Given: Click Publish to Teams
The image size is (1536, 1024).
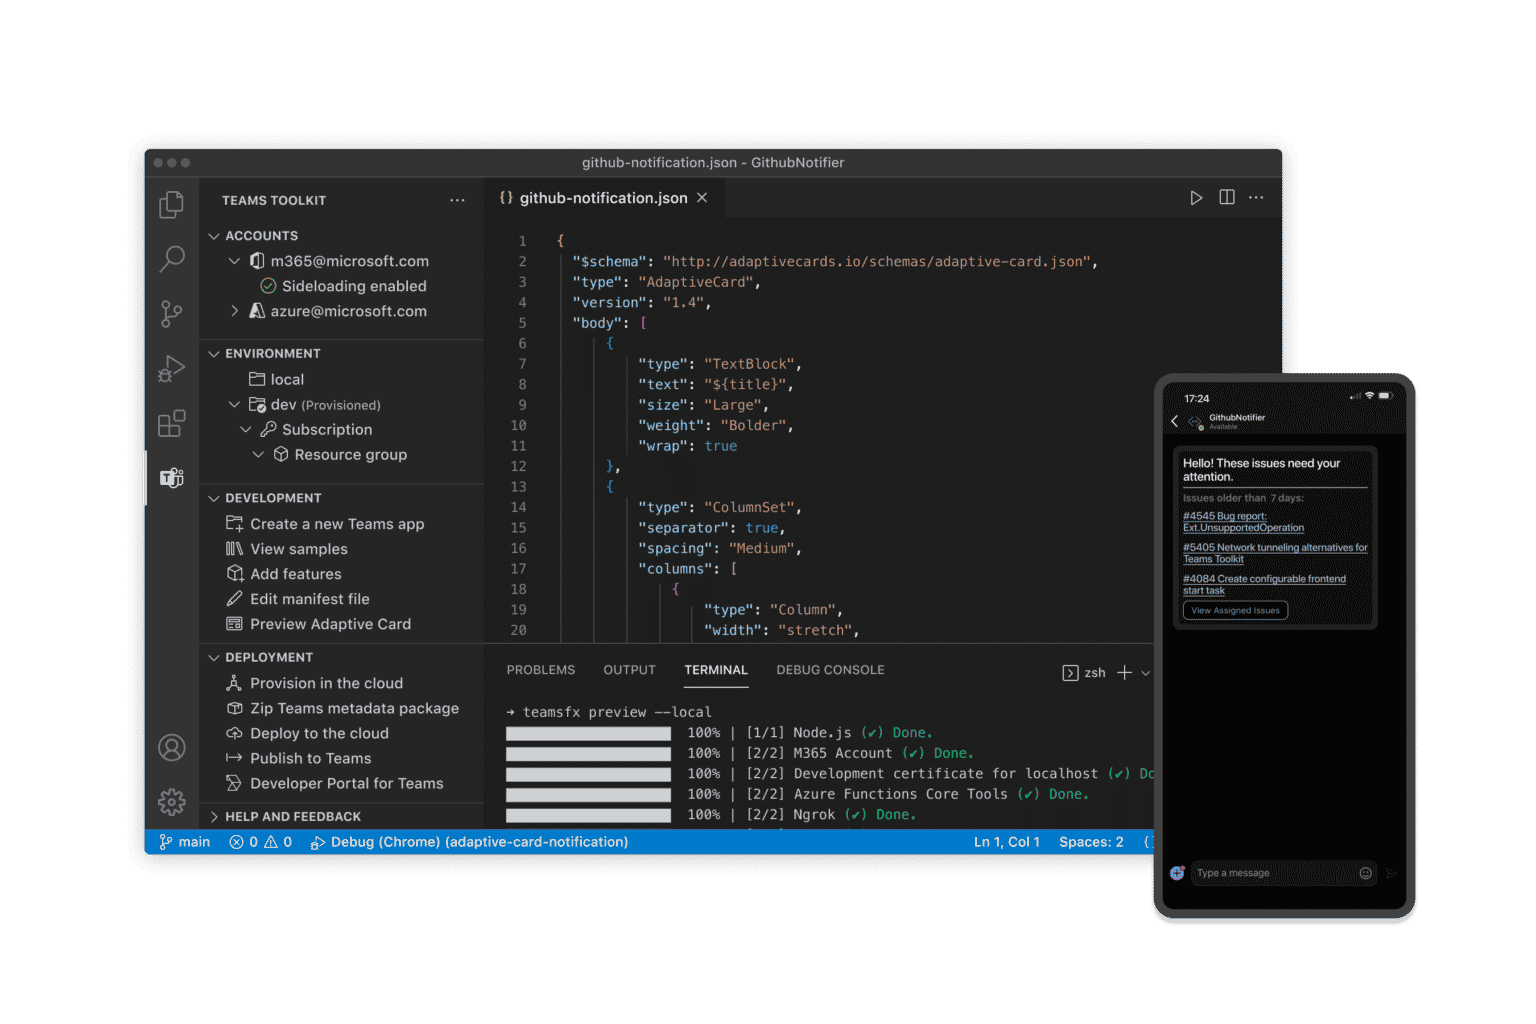Looking at the screenshot, I should (299, 758).
